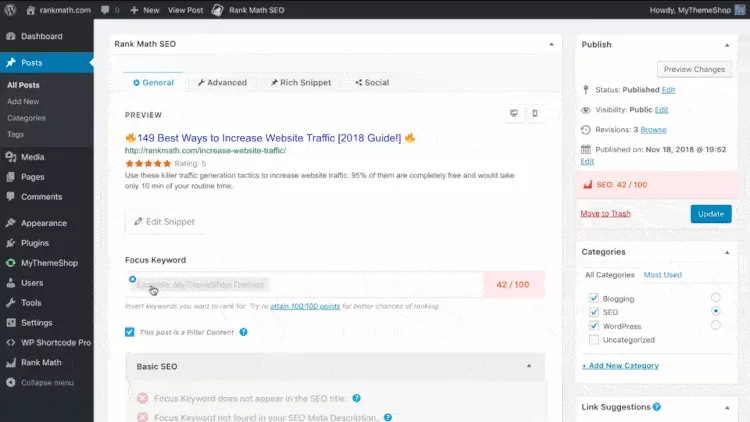
Task: Click New in the admin bar
Action: tap(145, 10)
